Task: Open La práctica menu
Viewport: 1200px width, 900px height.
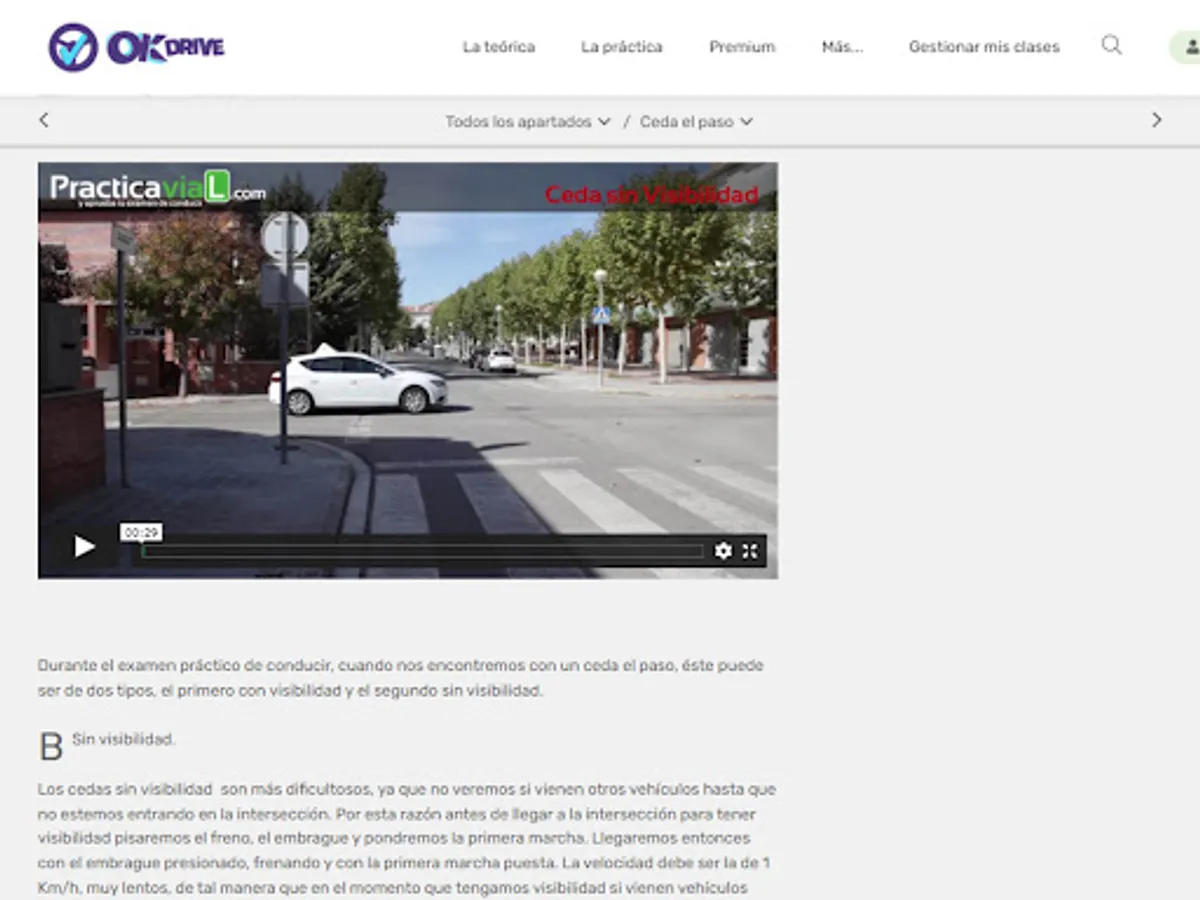Action: click(621, 47)
